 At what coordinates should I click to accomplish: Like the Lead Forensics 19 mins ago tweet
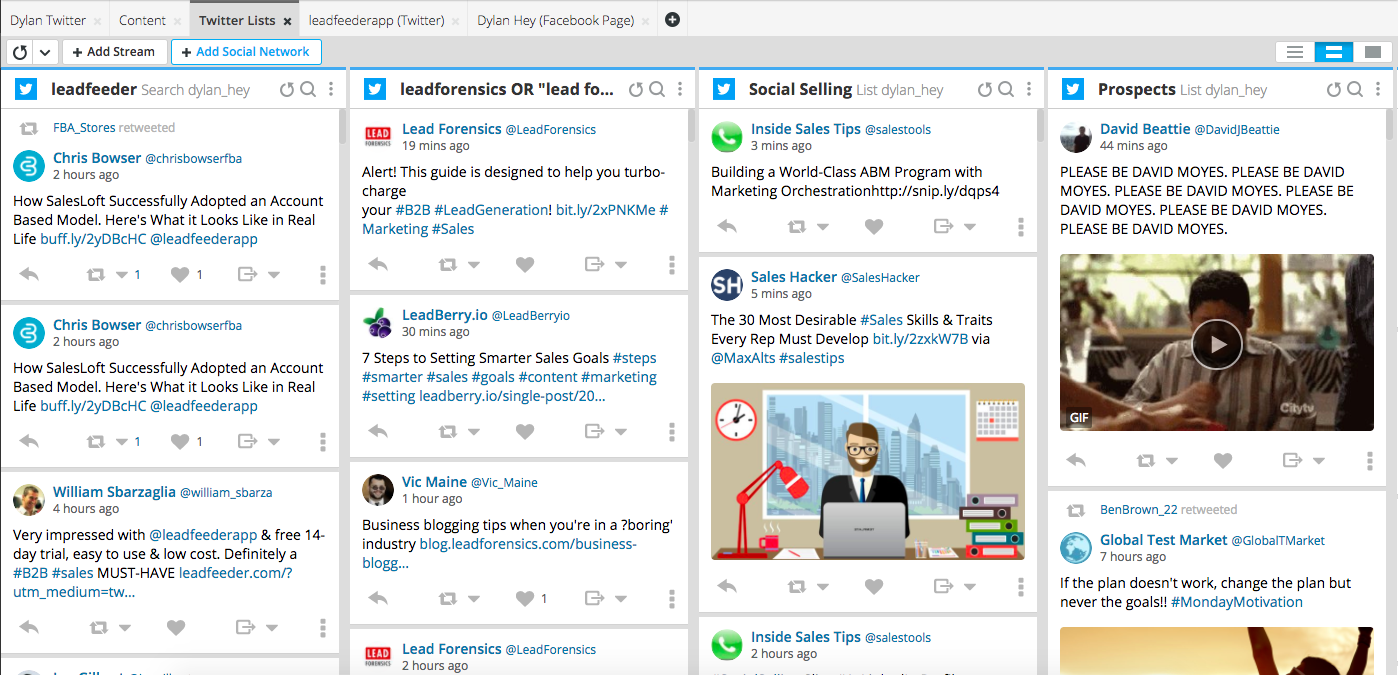[x=525, y=265]
